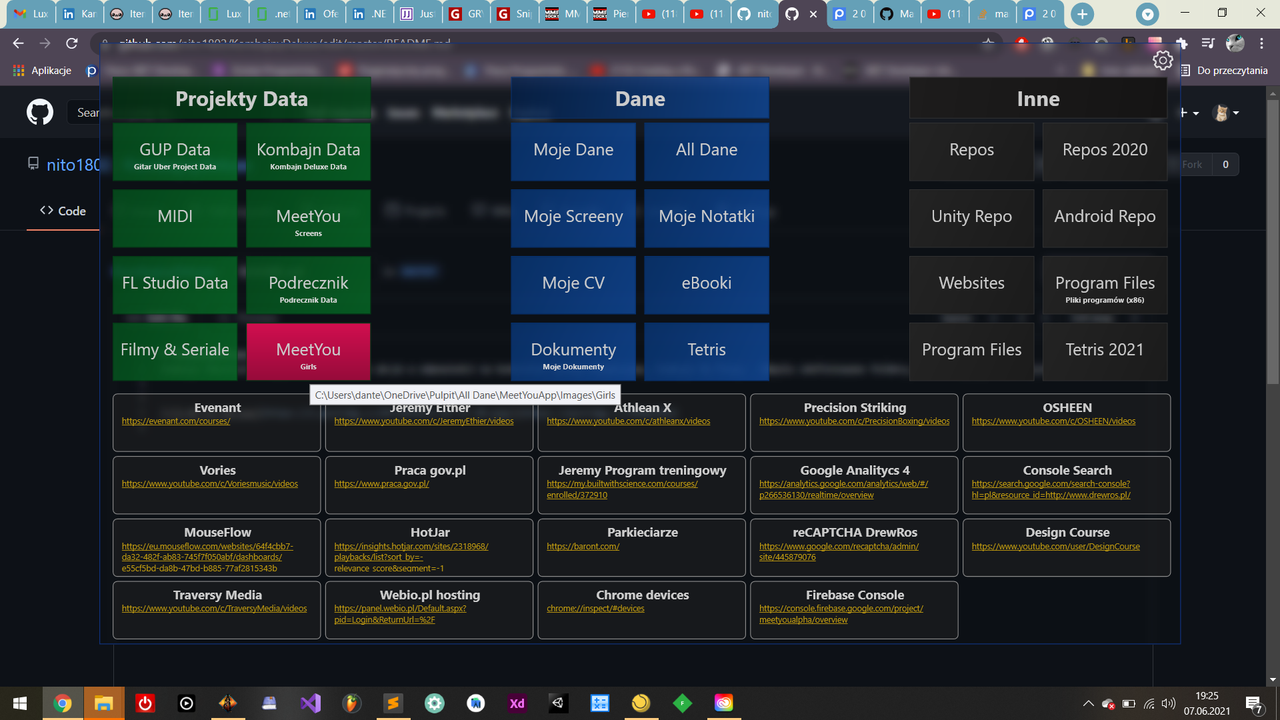This screenshot has height=720, width=1280.
Task: Open the Design Course YouTube link
Action: tap(1055, 546)
